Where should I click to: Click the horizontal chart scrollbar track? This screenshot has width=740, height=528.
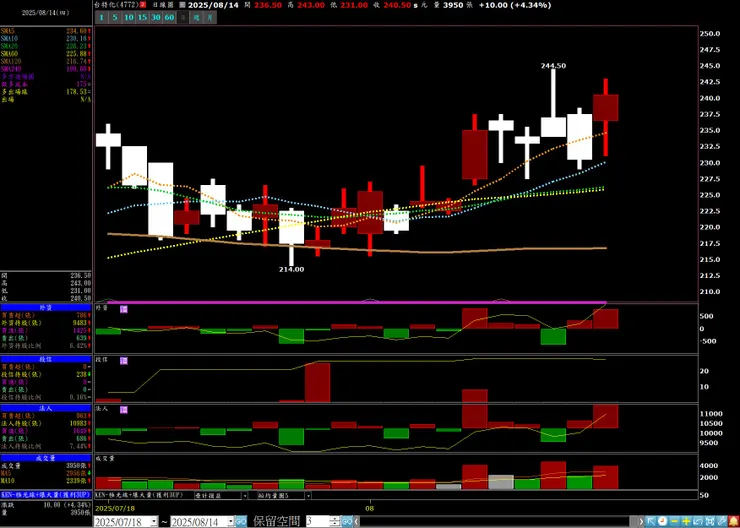pos(498,521)
